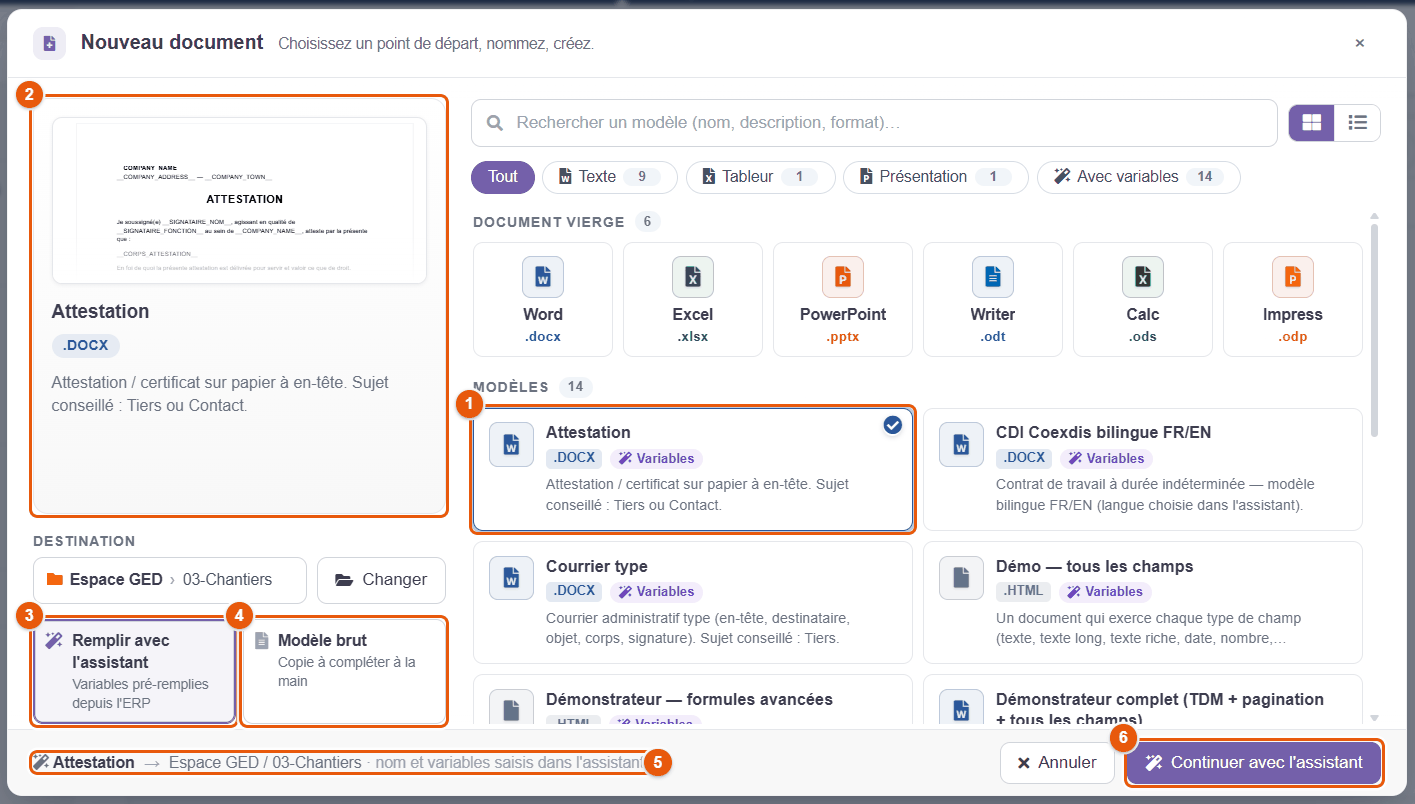Open the Espace GED breadcrumb path
The image size is (1415, 804).
170,580
